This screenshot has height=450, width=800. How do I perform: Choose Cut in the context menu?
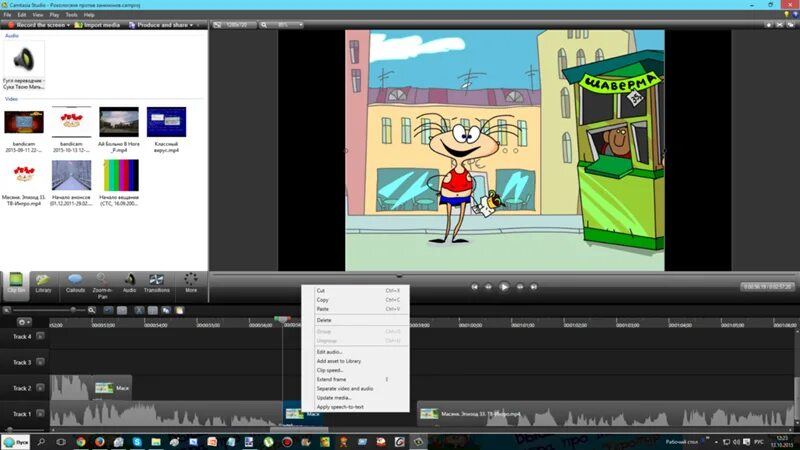(x=358, y=290)
